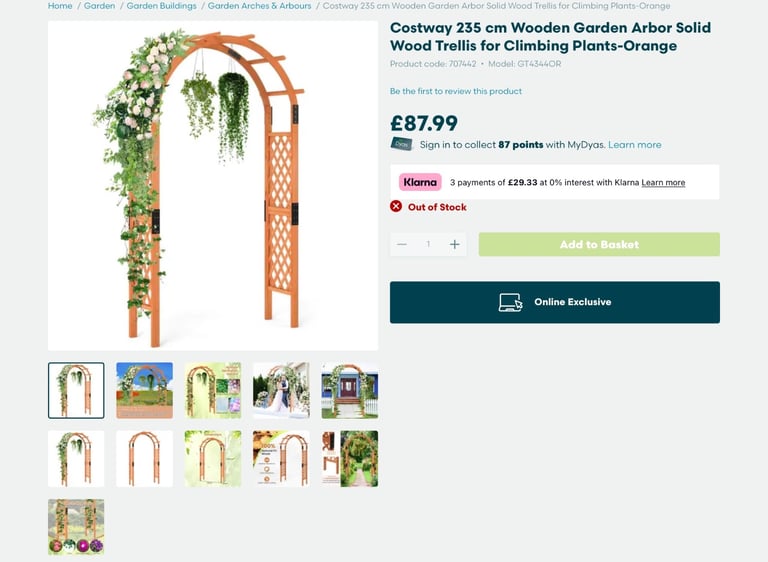Open Garden Buildings breadcrumb
Image resolution: width=768 pixels, height=562 pixels.
click(162, 6)
